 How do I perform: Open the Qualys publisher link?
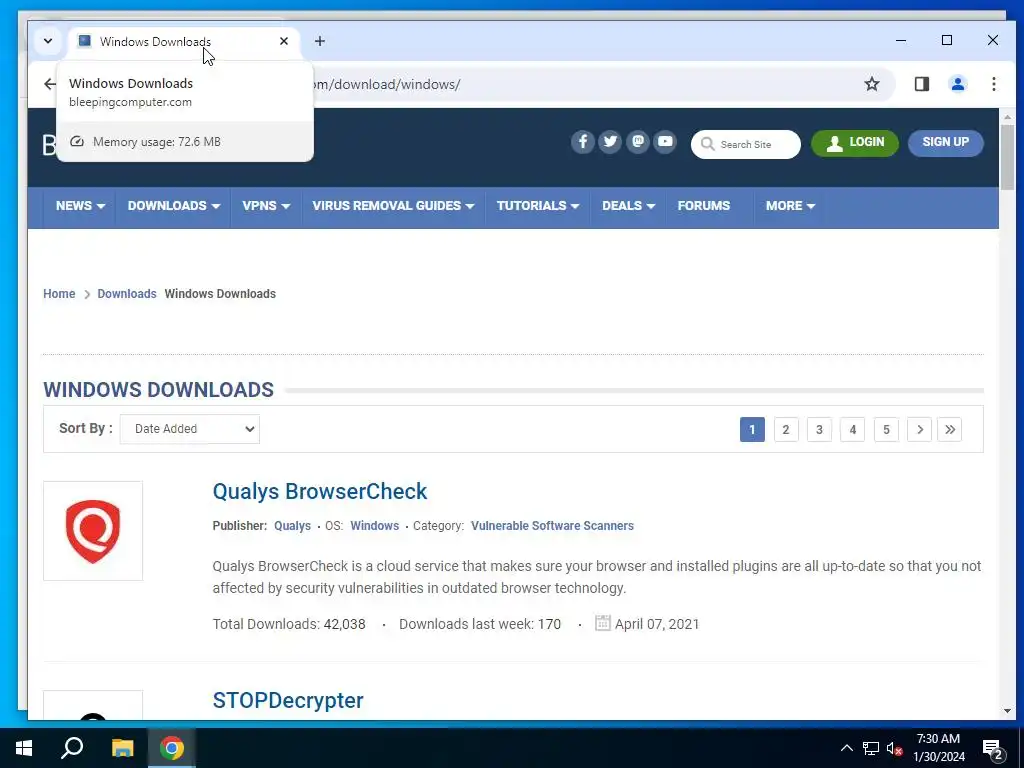click(x=293, y=526)
